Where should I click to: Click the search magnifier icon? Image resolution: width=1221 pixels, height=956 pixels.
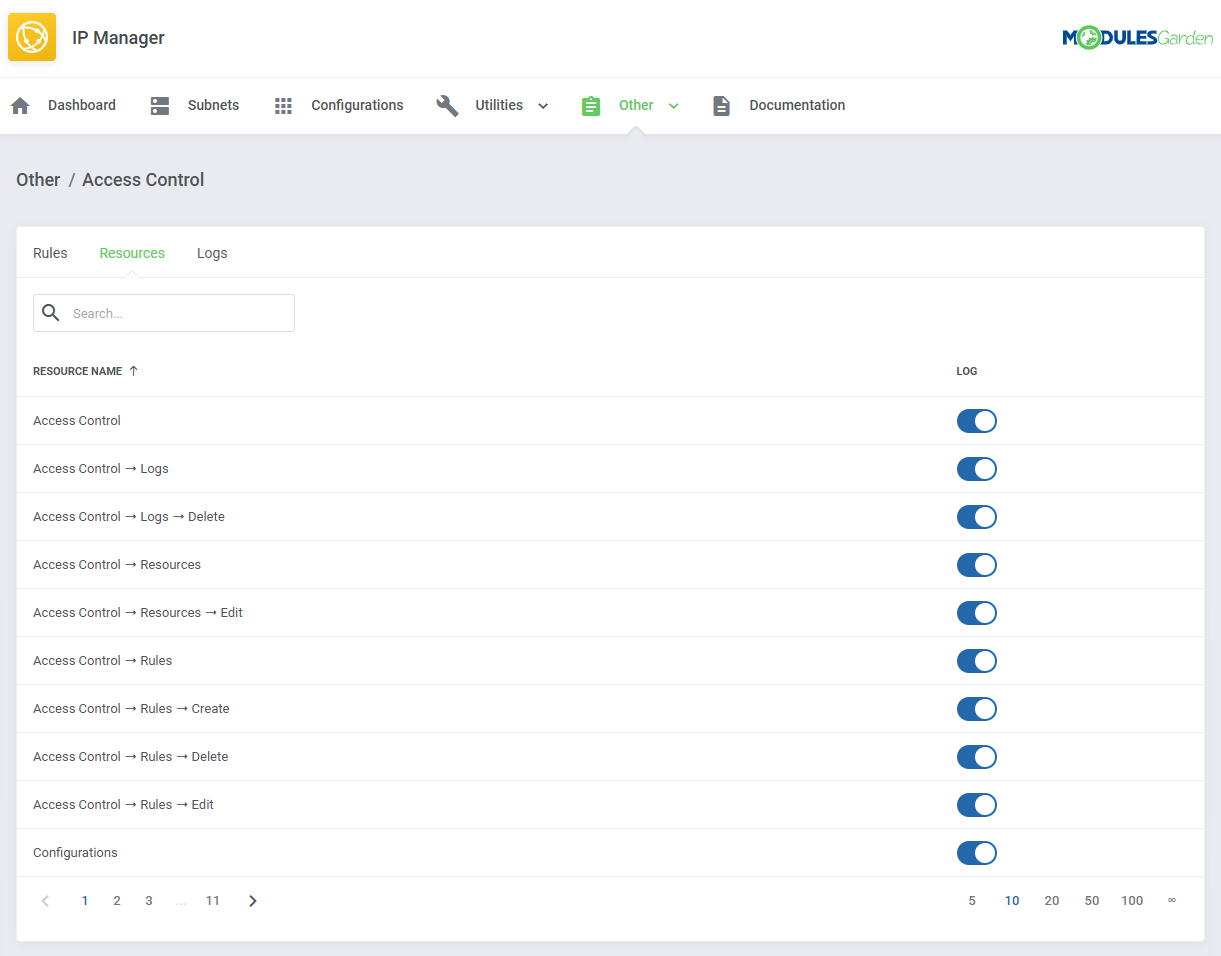tap(51, 313)
